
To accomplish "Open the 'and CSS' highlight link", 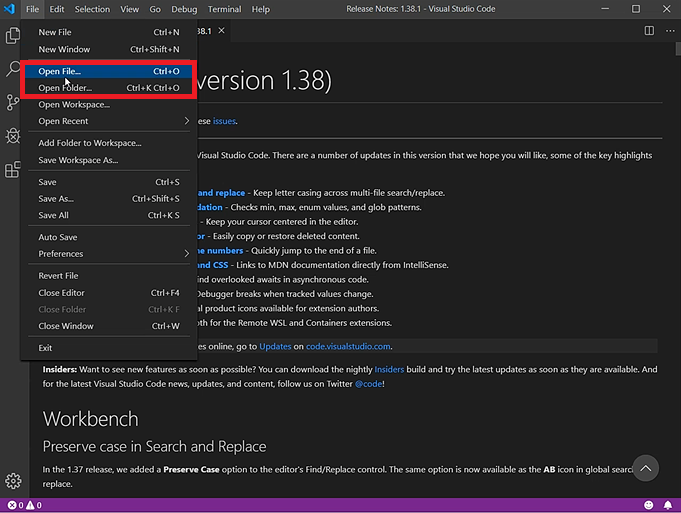I will [212, 265].
